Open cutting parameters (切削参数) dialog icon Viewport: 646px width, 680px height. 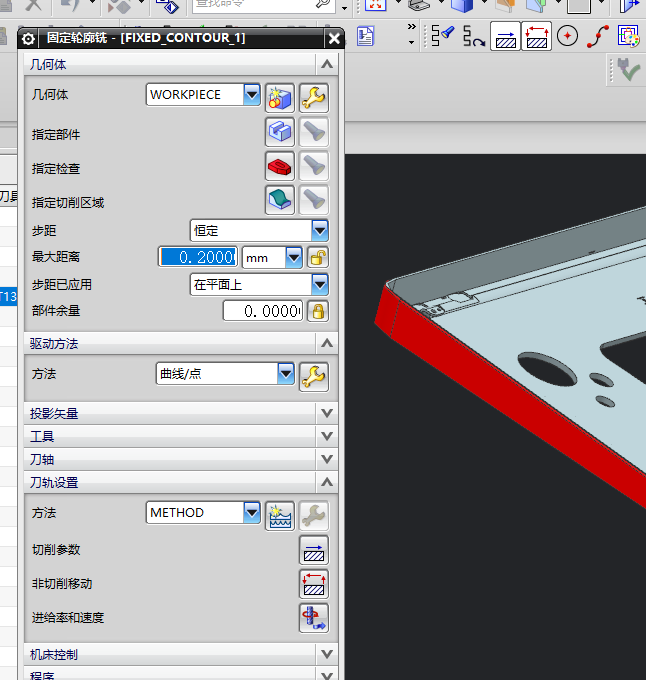click(313, 550)
